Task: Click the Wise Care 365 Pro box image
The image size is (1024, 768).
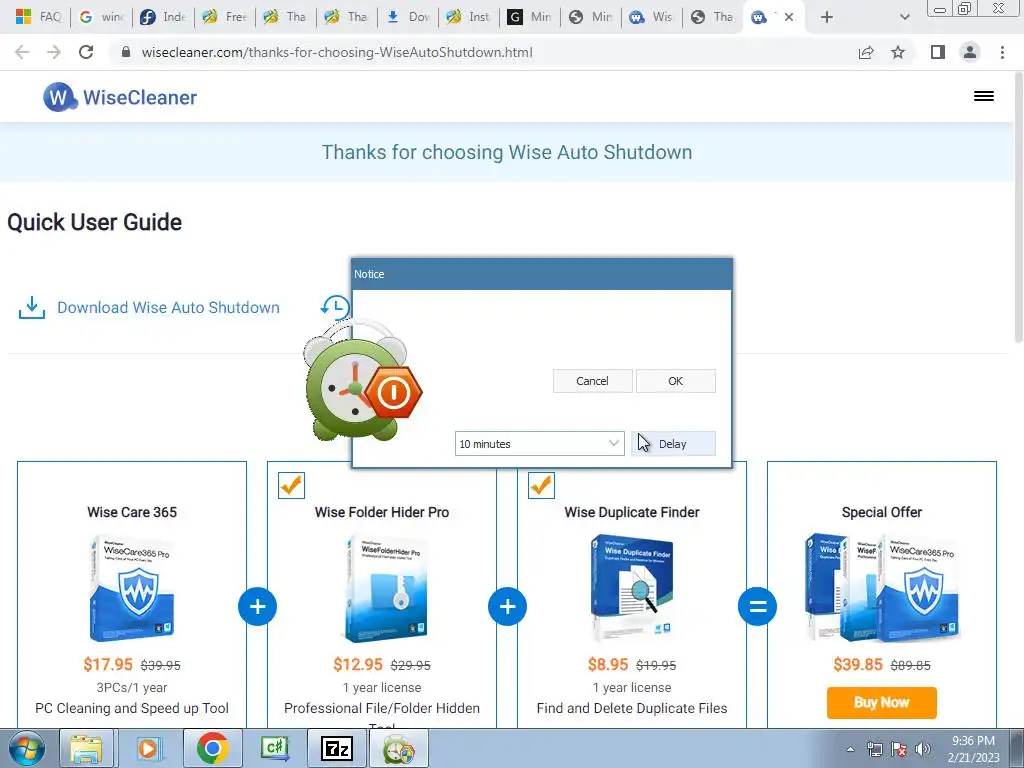Action: point(132,588)
